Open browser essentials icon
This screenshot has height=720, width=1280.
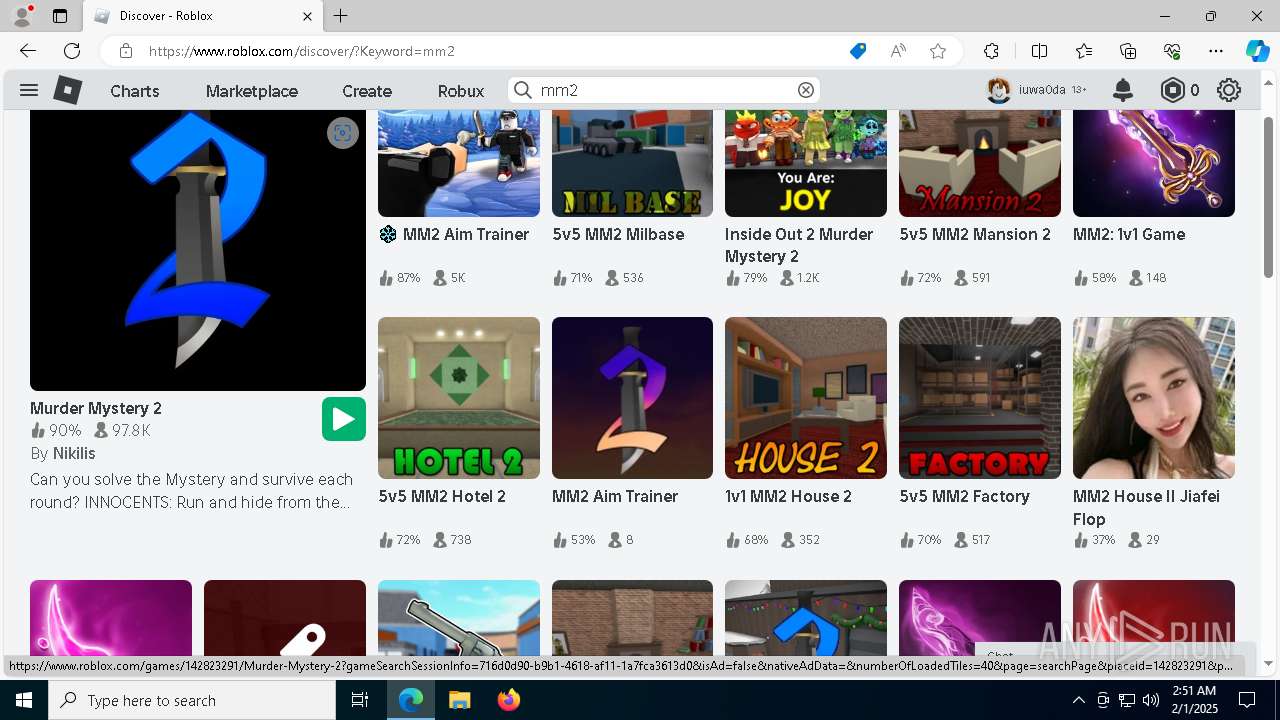[1172, 51]
